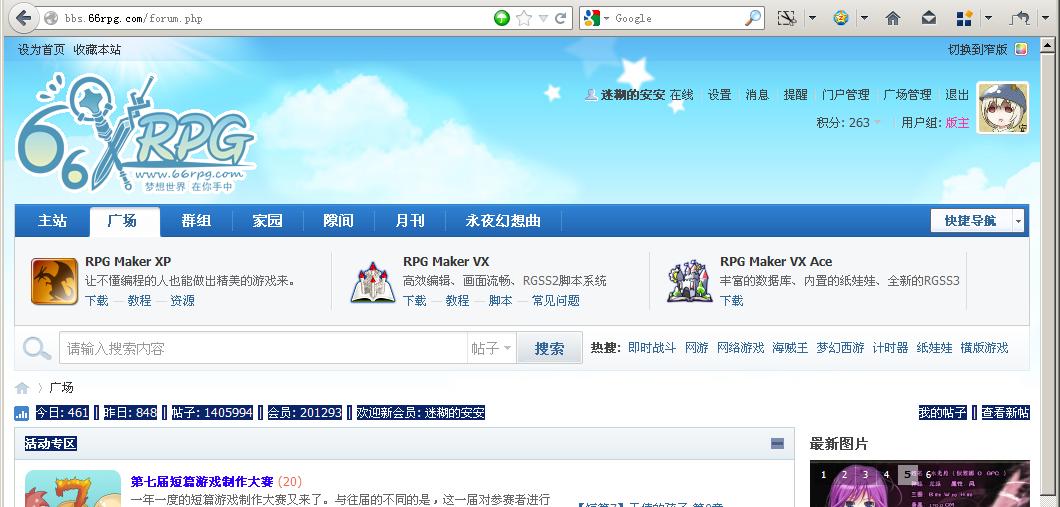Open dropdown next to screenshot tool icon

[812, 19]
